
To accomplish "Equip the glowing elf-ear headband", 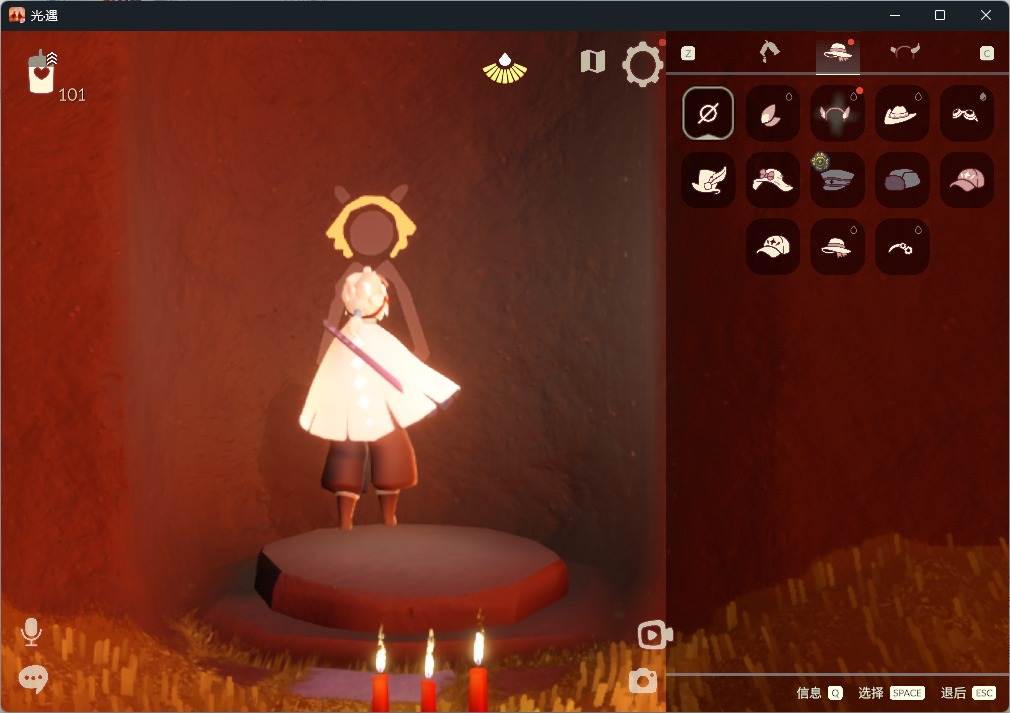I will point(837,113).
